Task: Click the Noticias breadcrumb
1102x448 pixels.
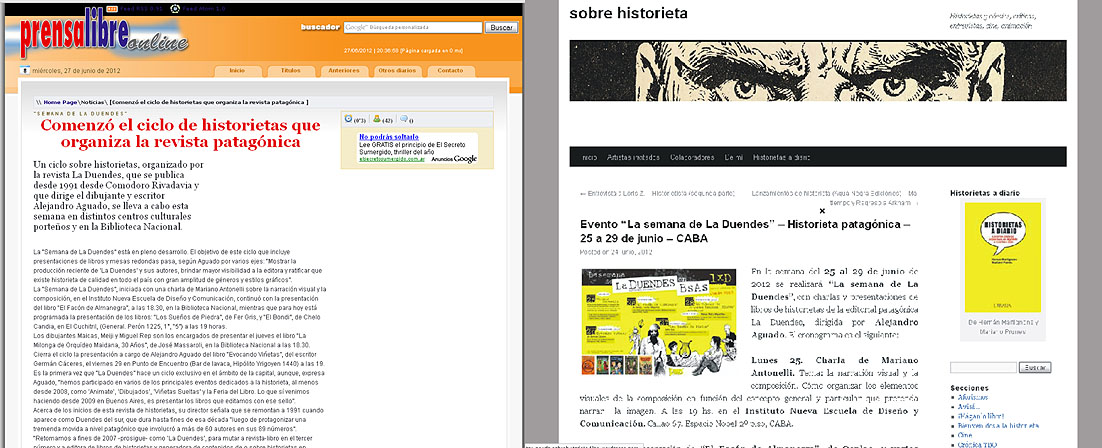Action: (93, 103)
